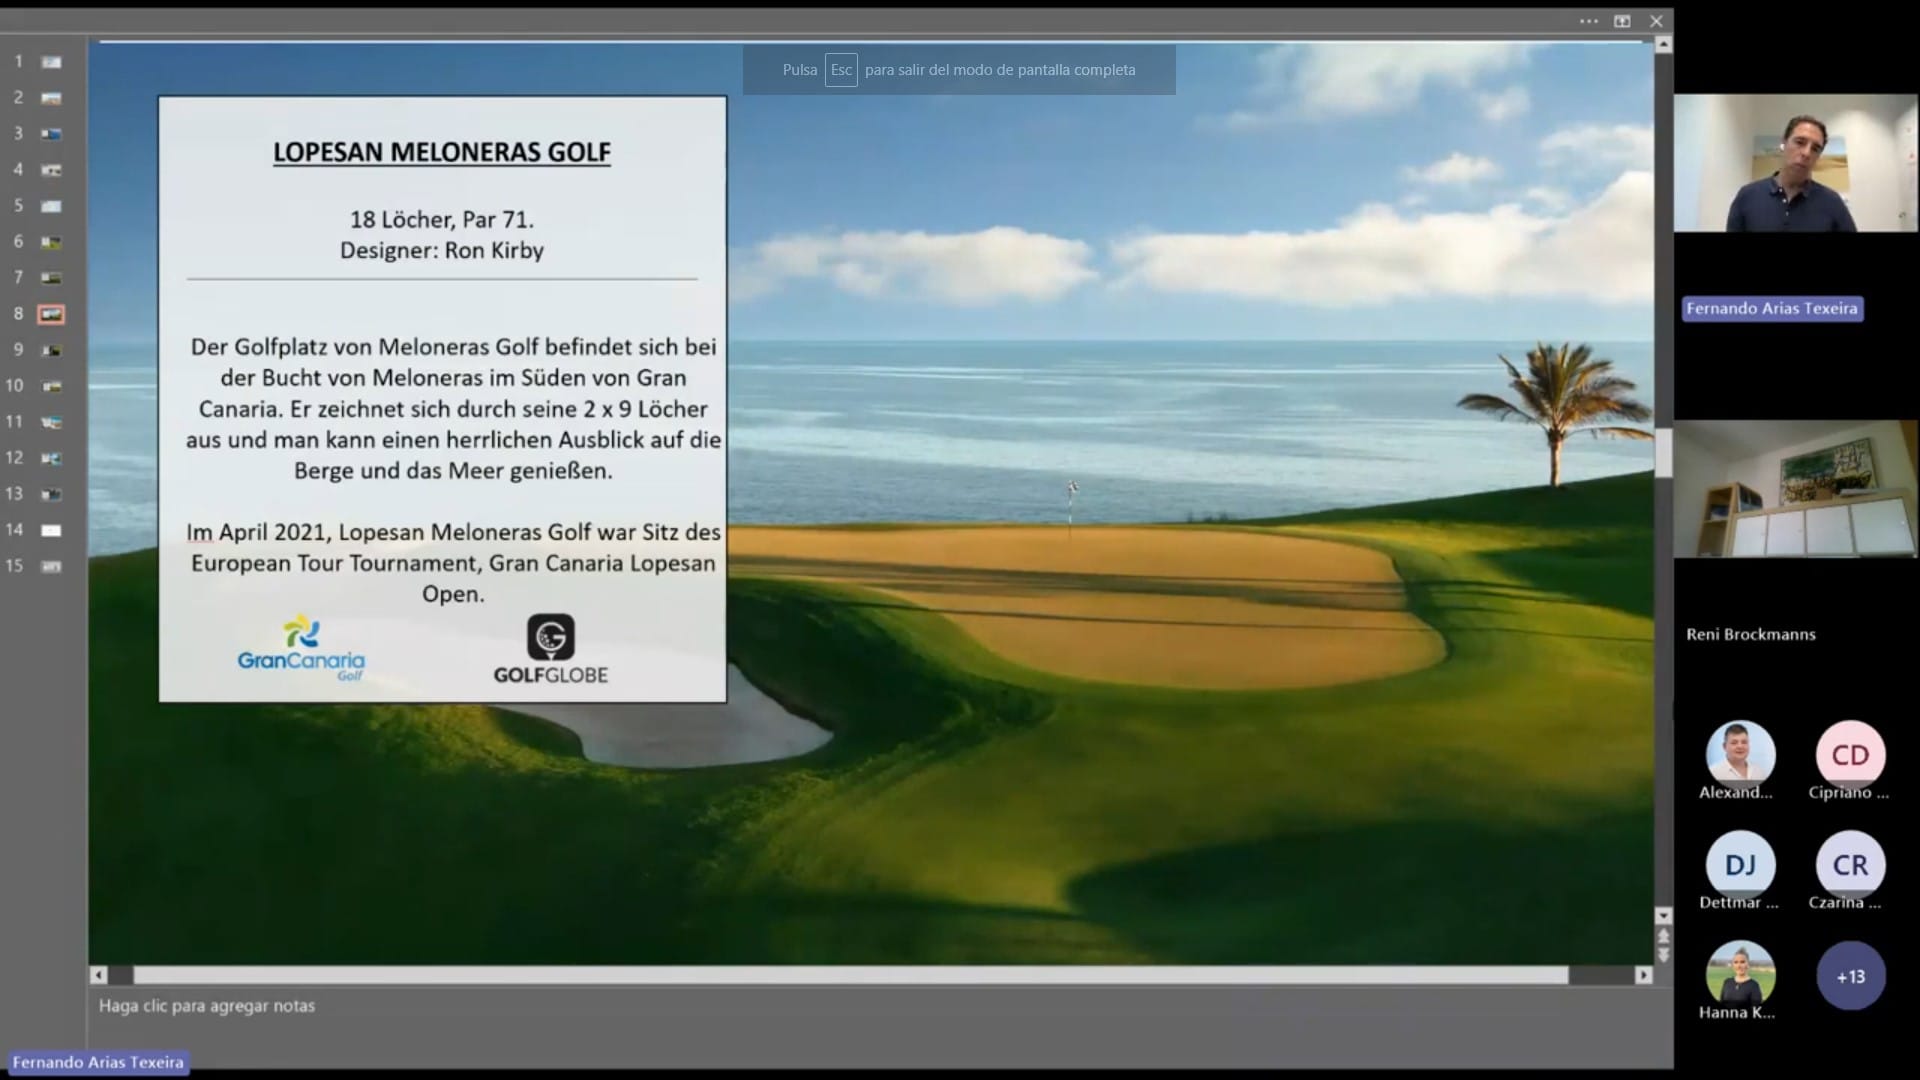Image resolution: width=1920 pixels, height=1080 pixels.
Task: Click Reni Brockmanns video tile
Action: point(1795,489)
